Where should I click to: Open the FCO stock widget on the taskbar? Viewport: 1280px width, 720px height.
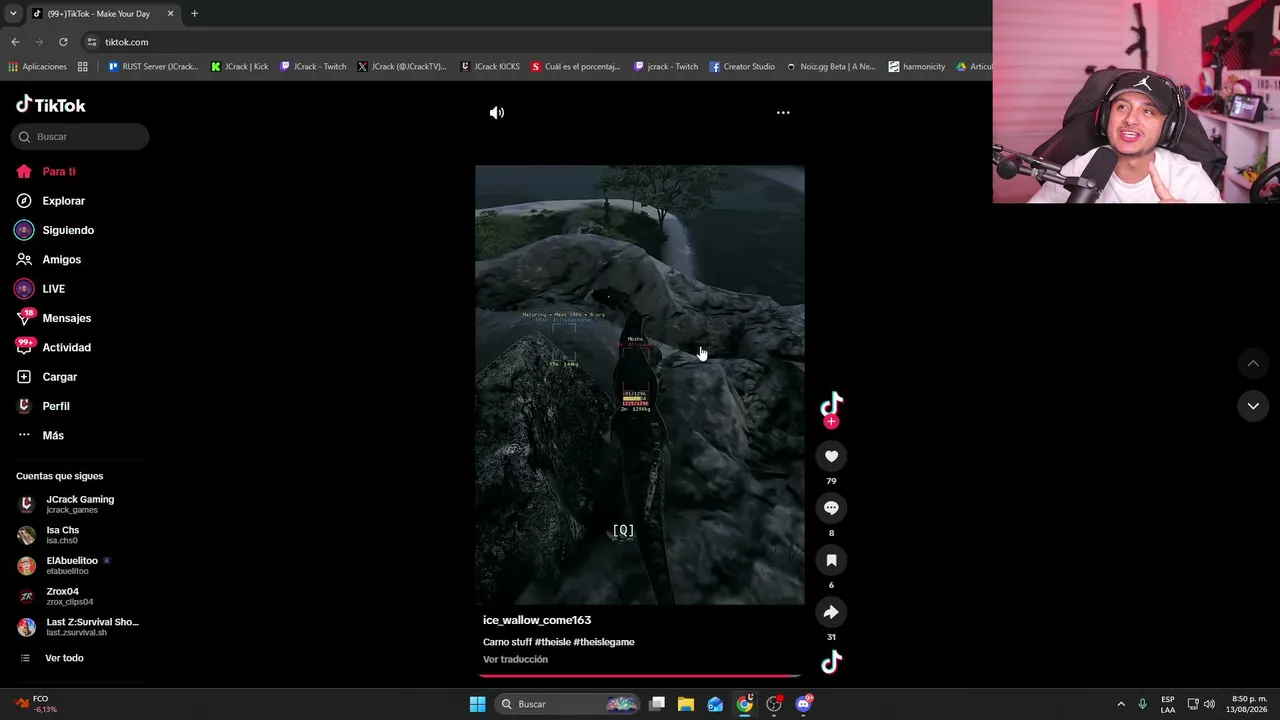coord(35,704)
